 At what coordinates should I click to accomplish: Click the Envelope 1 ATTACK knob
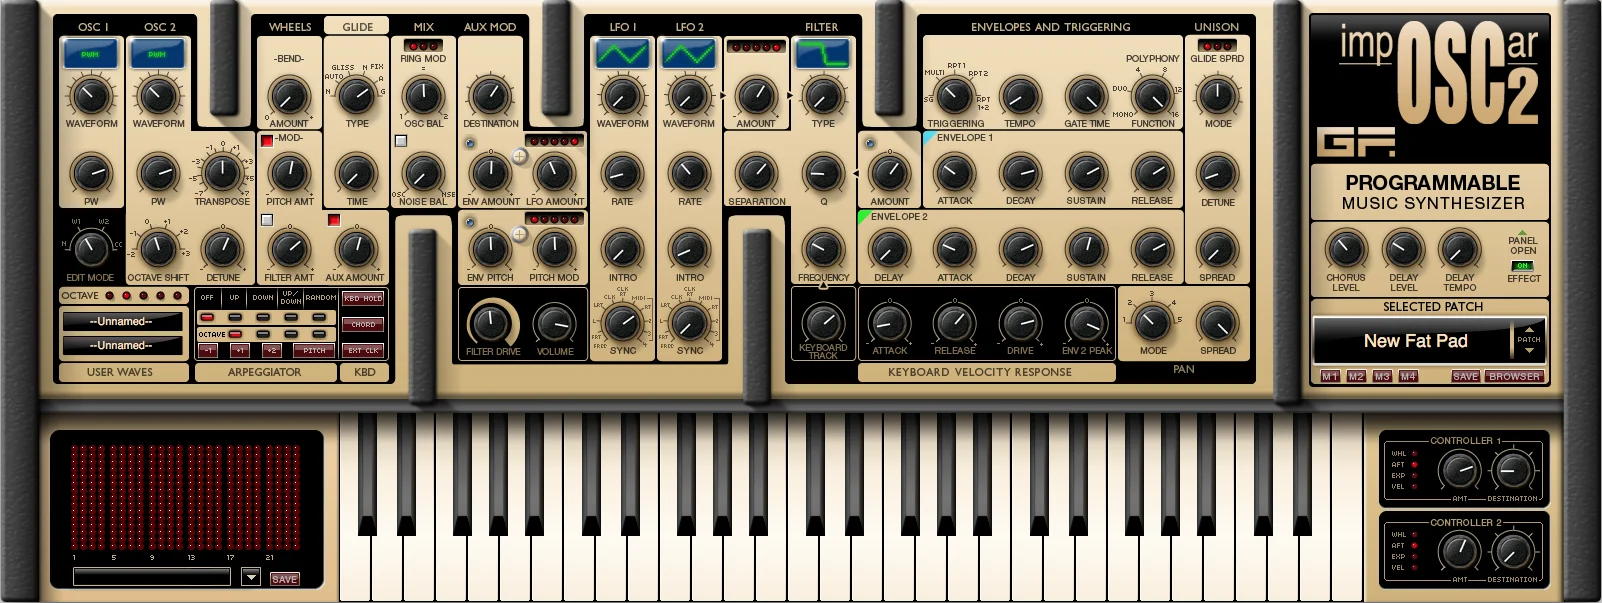[x=954, y=173]
